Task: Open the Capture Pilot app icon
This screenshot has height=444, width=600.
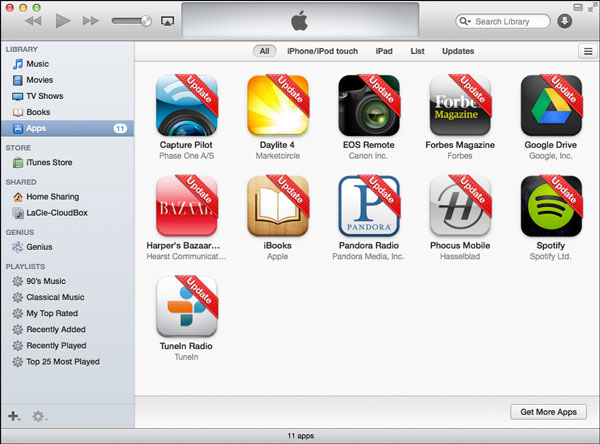Action: tap(187, 105)
